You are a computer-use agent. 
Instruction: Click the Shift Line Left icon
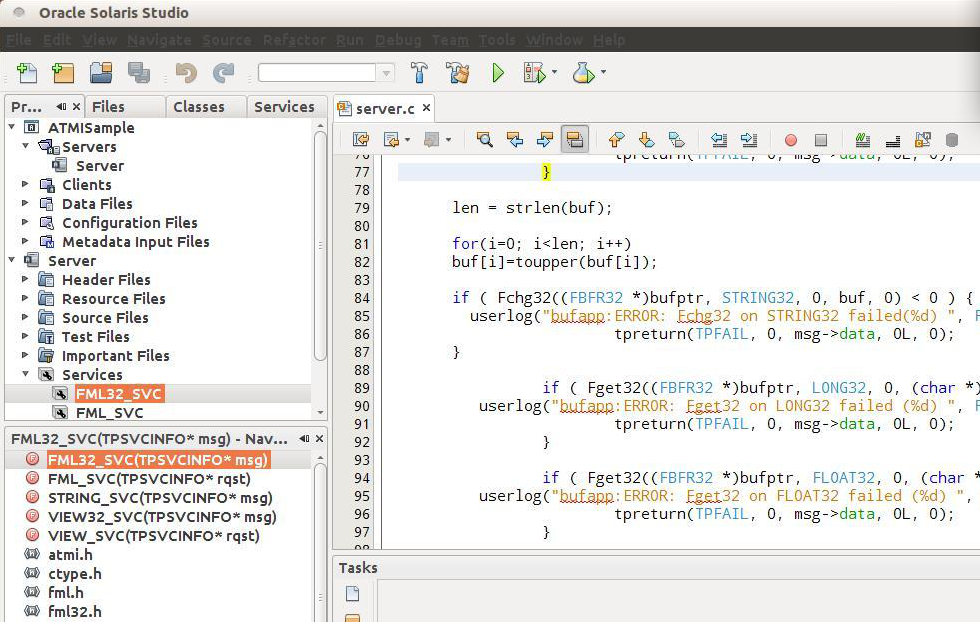pyautogui.click(x=719, y=139)
